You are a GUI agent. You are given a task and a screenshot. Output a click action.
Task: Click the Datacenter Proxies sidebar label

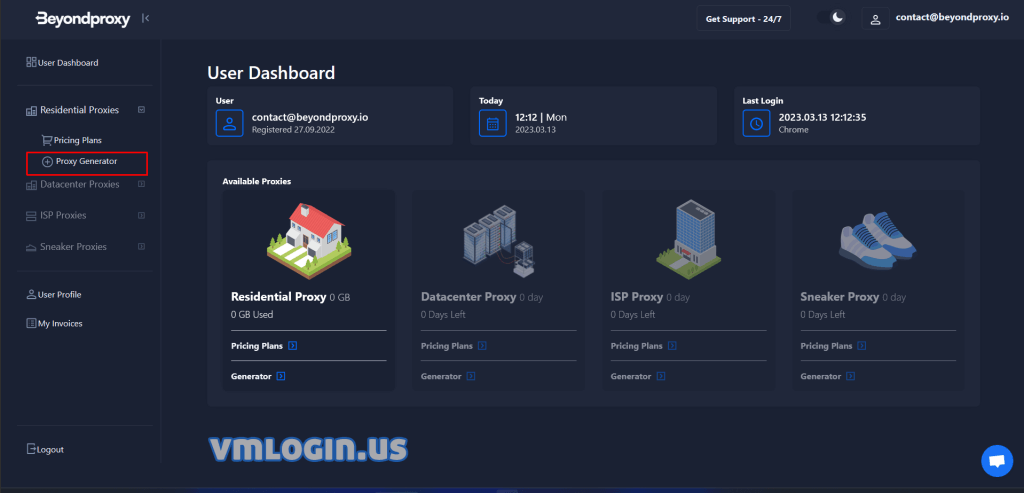tap(80, 184)
